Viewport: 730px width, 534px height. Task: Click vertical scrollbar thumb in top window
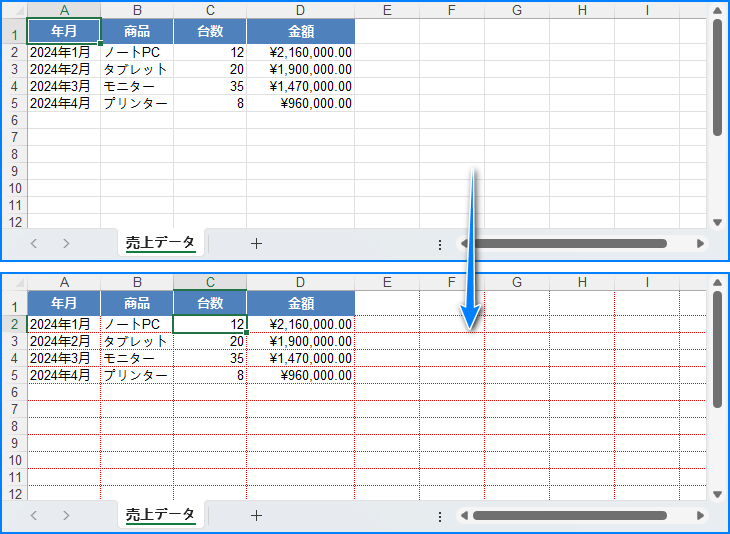pyautogui.click(x=717, y=78)
